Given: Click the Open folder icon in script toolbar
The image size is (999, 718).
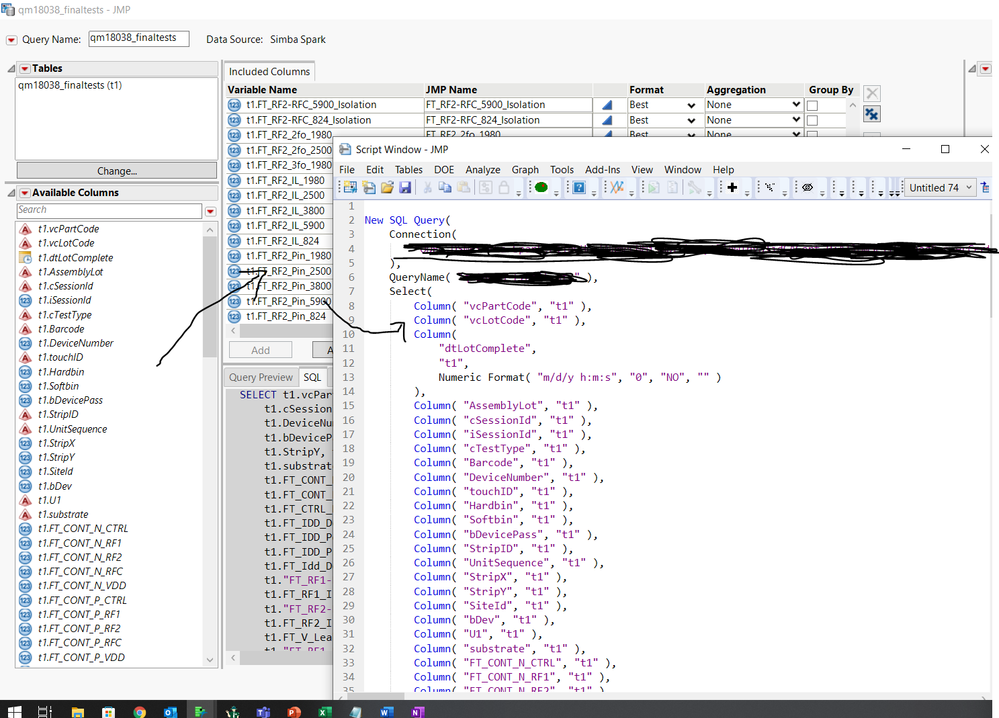Looking at the screenshot, I should click(x=387, y=187).
